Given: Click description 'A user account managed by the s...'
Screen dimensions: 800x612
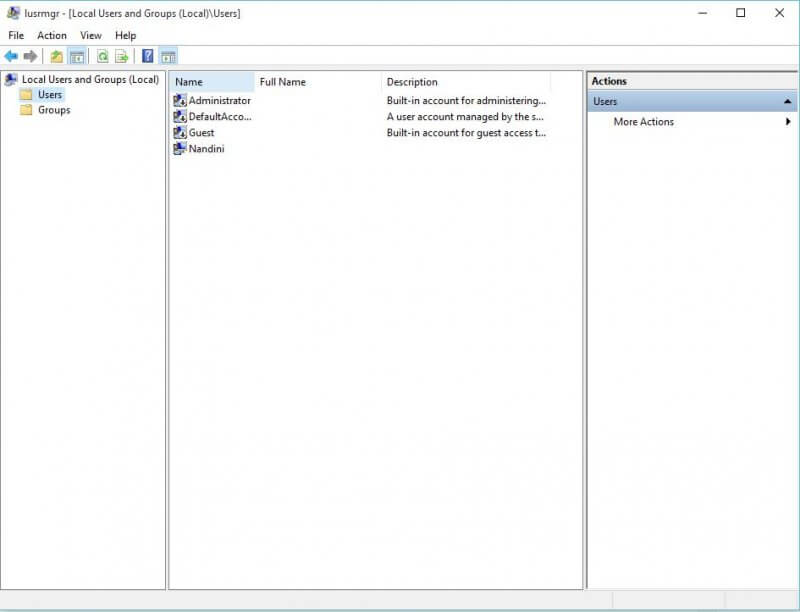Looking at the screenshot, I should (x=465, y=117).
